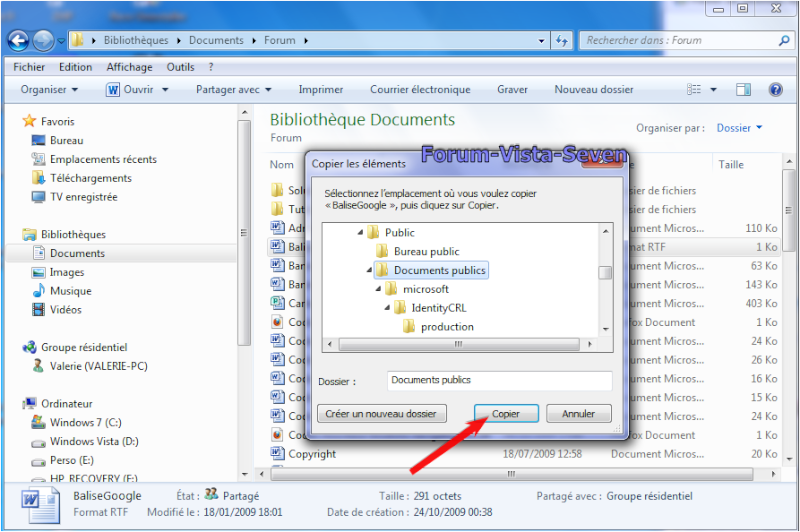Open the address bar history dropdown
Image resolution: width=800 pixels, height=532 pixels.
(x=541, y=41)
